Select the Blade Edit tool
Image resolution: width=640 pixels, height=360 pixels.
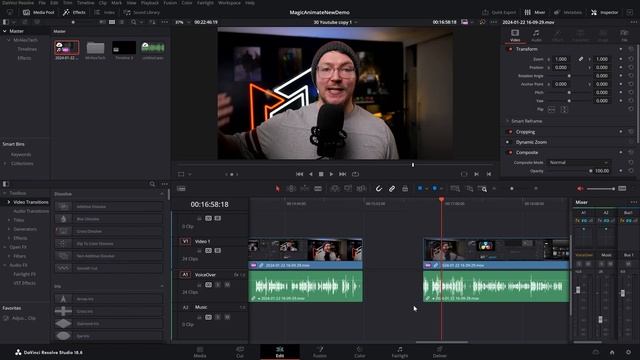coord(318,189)
